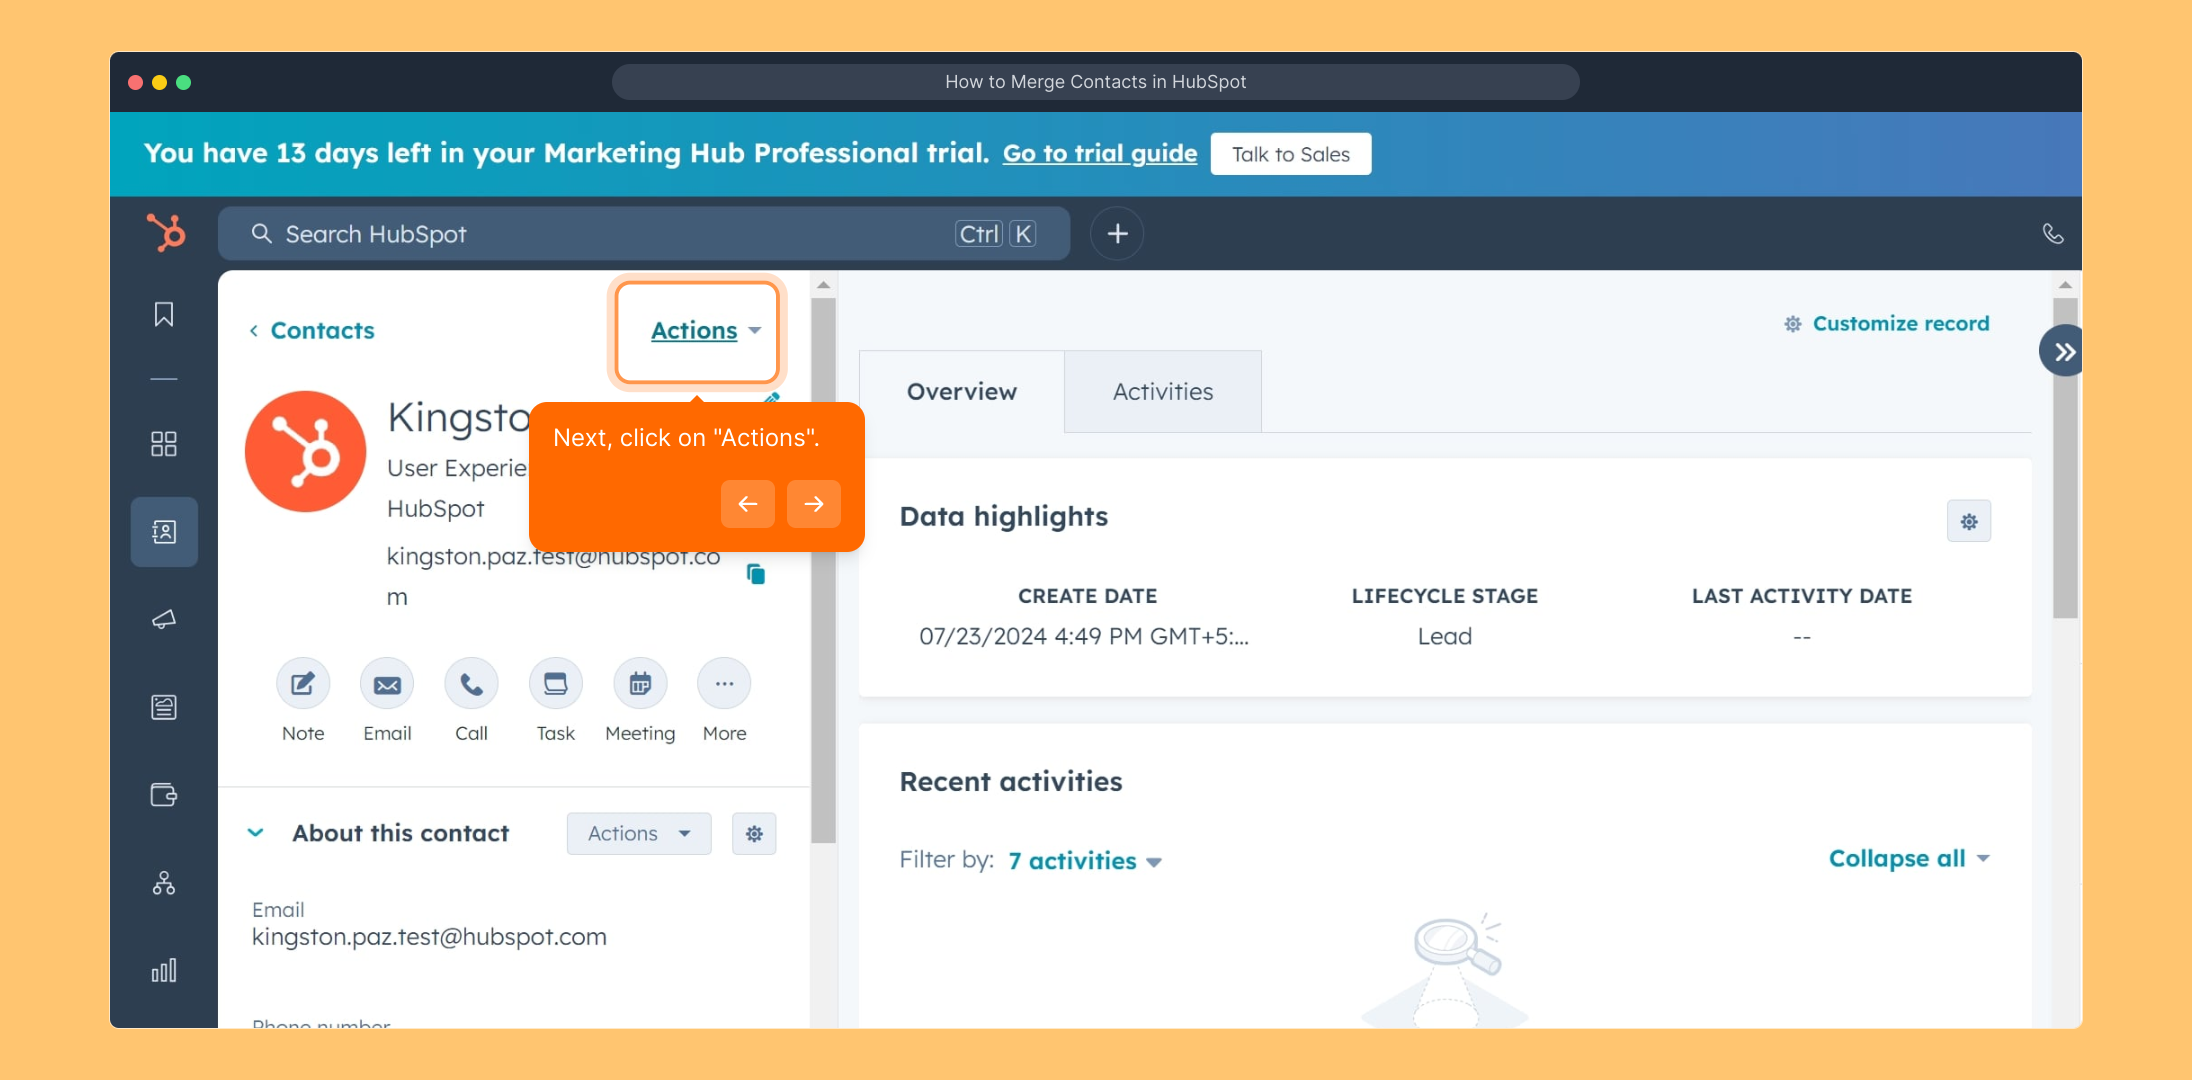Open the CRM Contacts sidebar icon

pos(164,532)
